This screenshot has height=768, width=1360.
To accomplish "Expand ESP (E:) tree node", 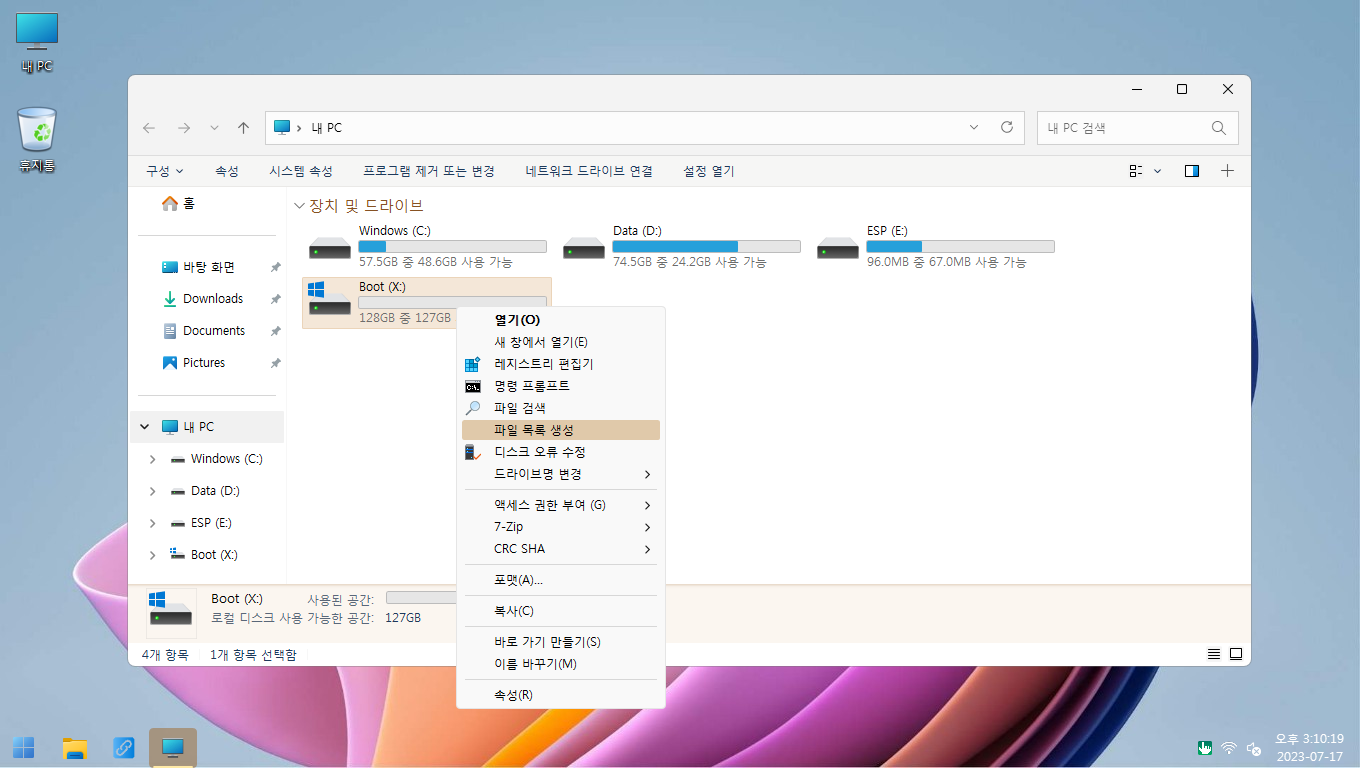I will pos(153,523).
